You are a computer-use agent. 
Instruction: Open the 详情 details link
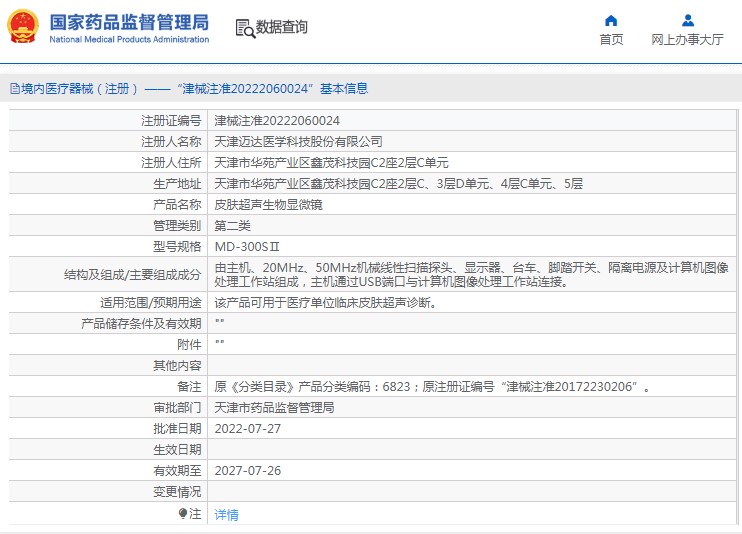(x=226, y=515)
